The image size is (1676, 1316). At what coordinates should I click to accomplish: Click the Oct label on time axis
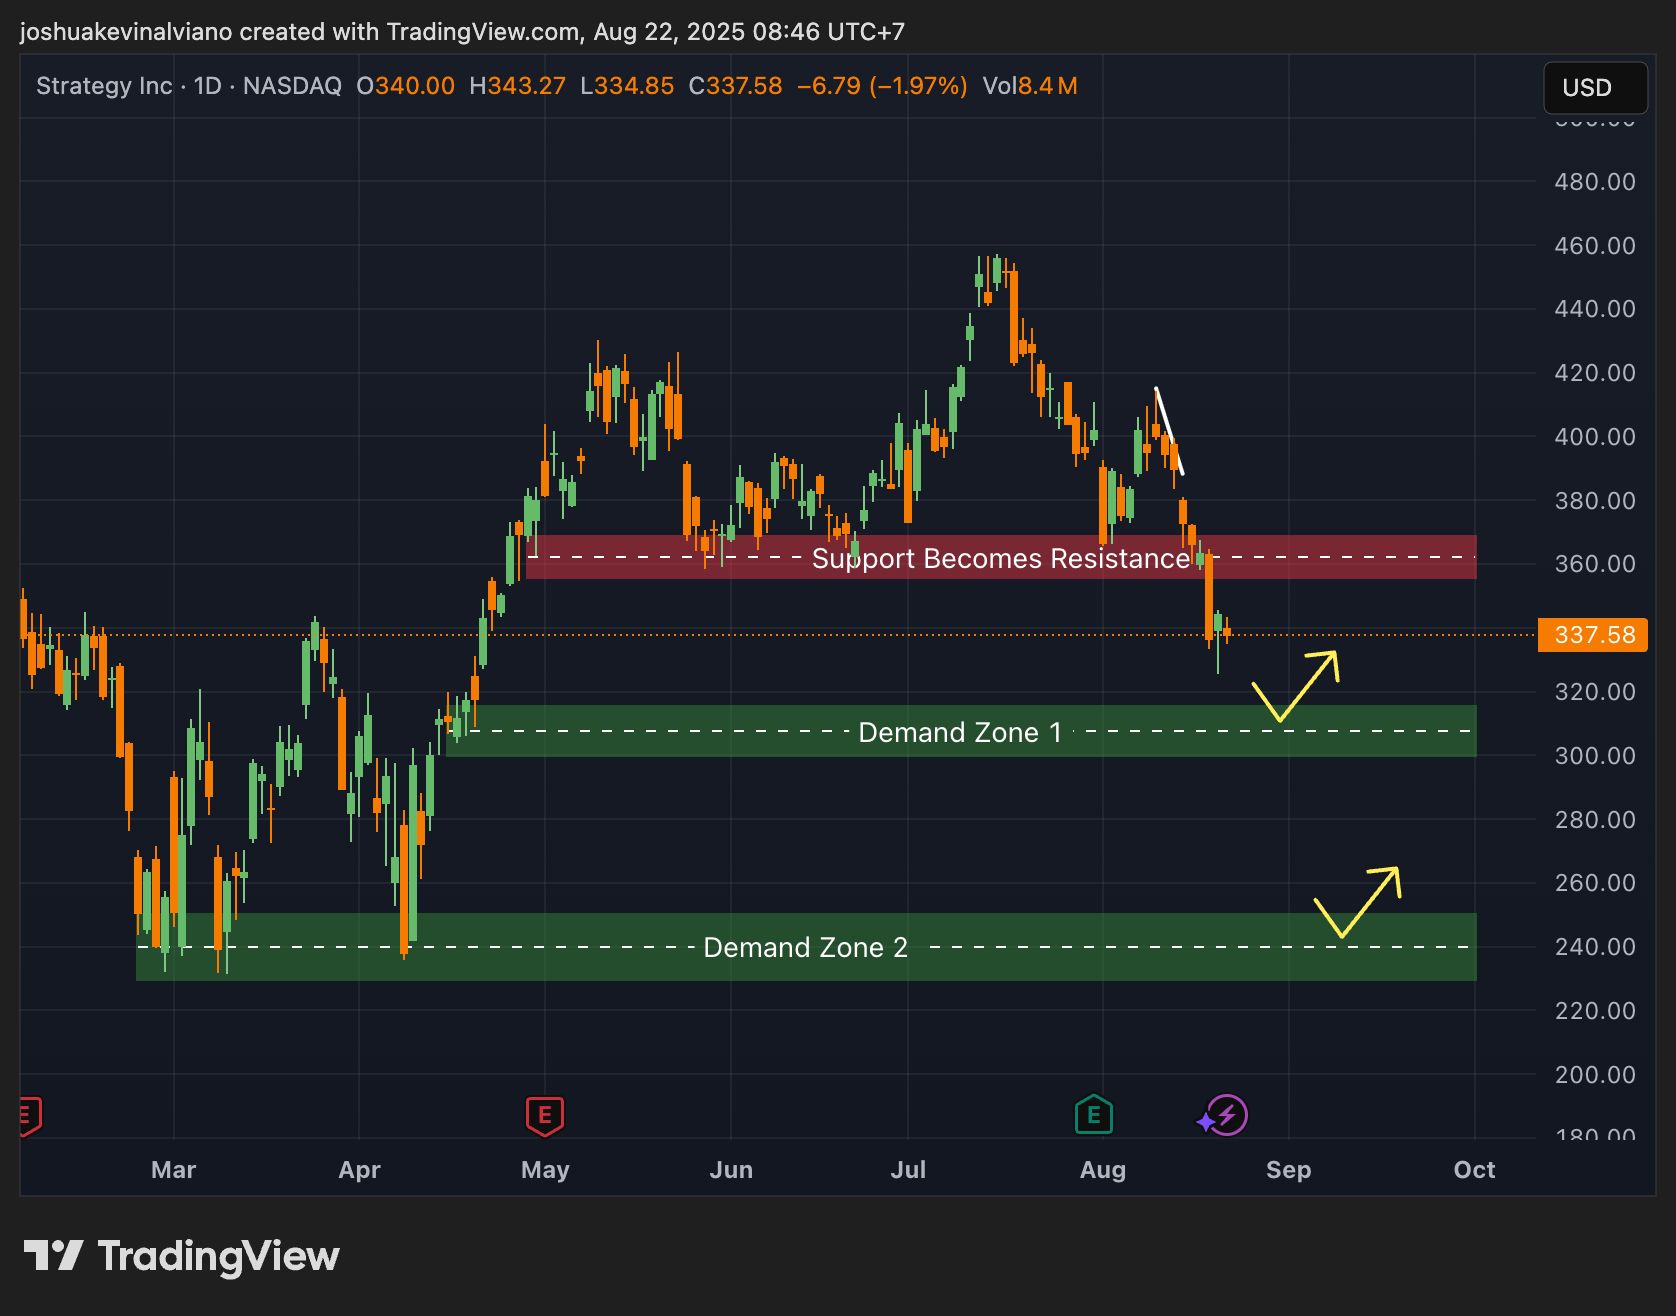coord(1474,1170)
